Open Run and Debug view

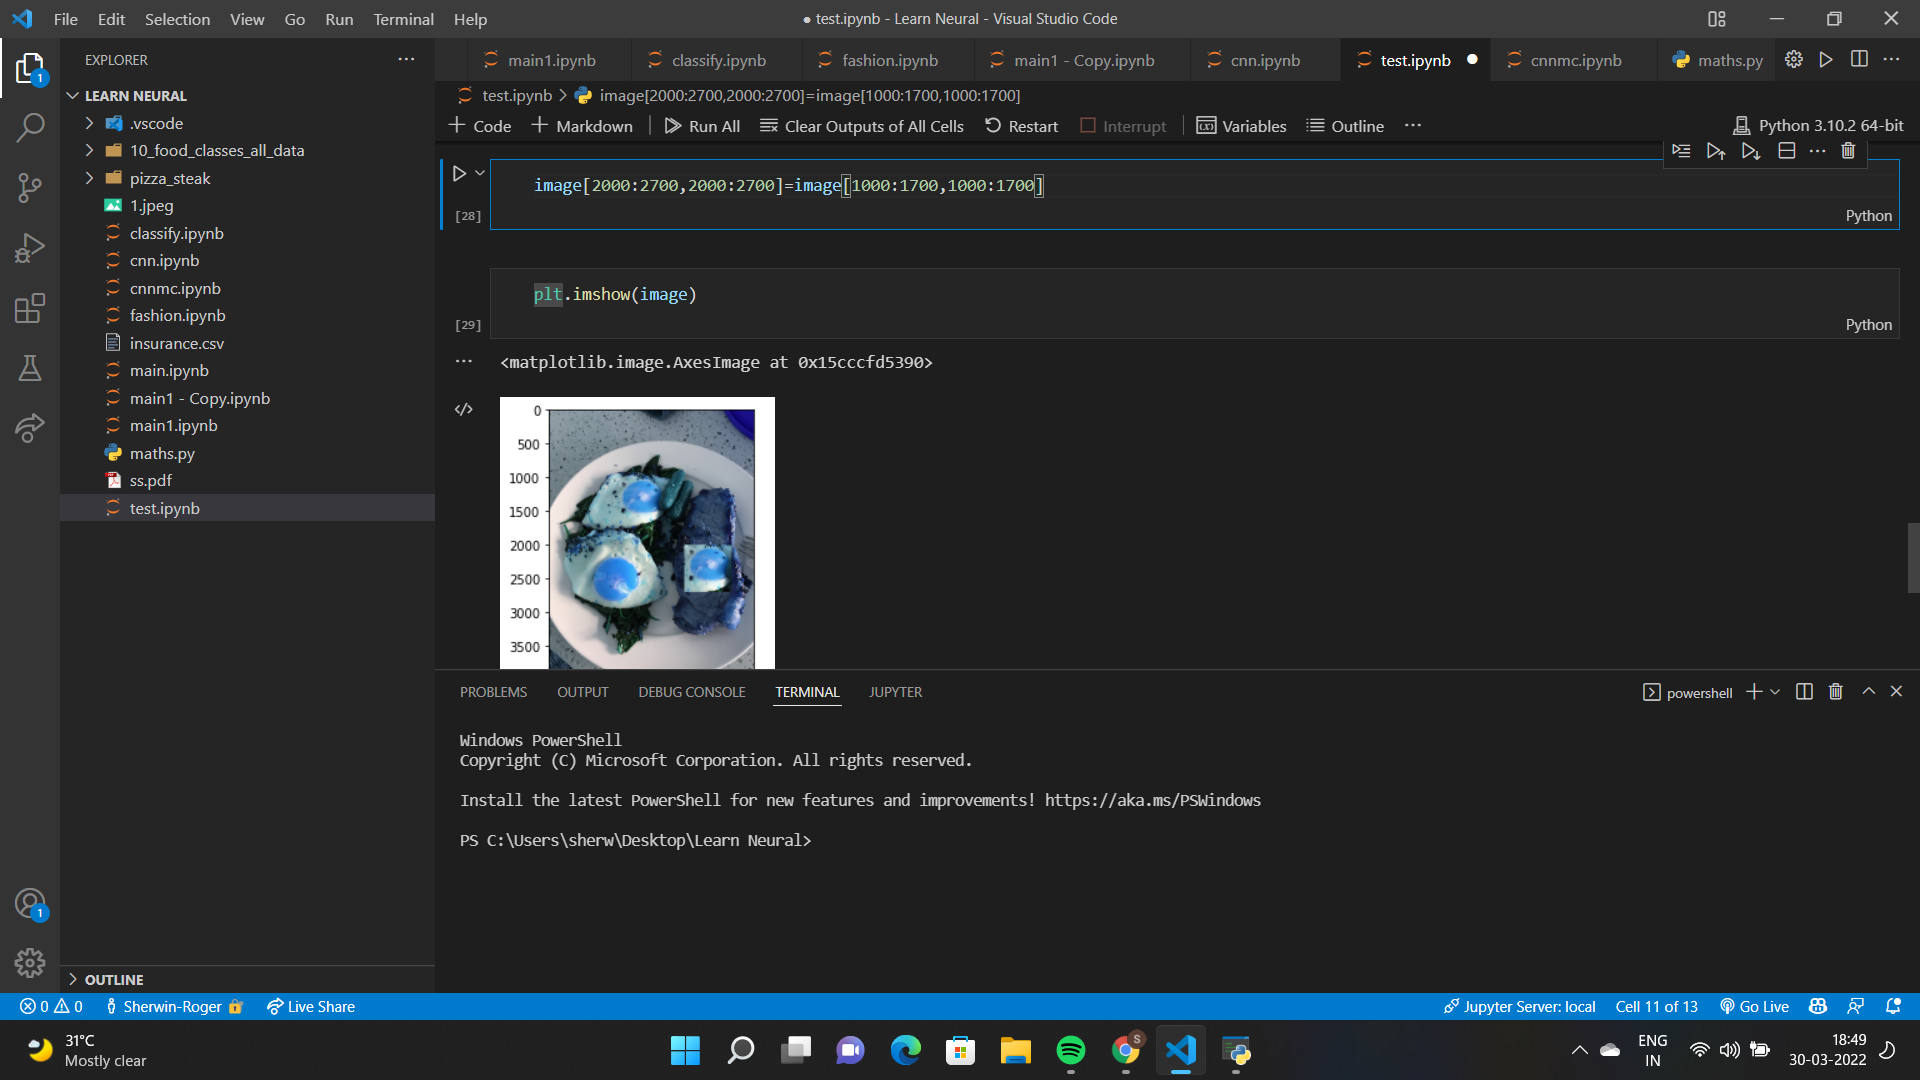pos(30,248)
